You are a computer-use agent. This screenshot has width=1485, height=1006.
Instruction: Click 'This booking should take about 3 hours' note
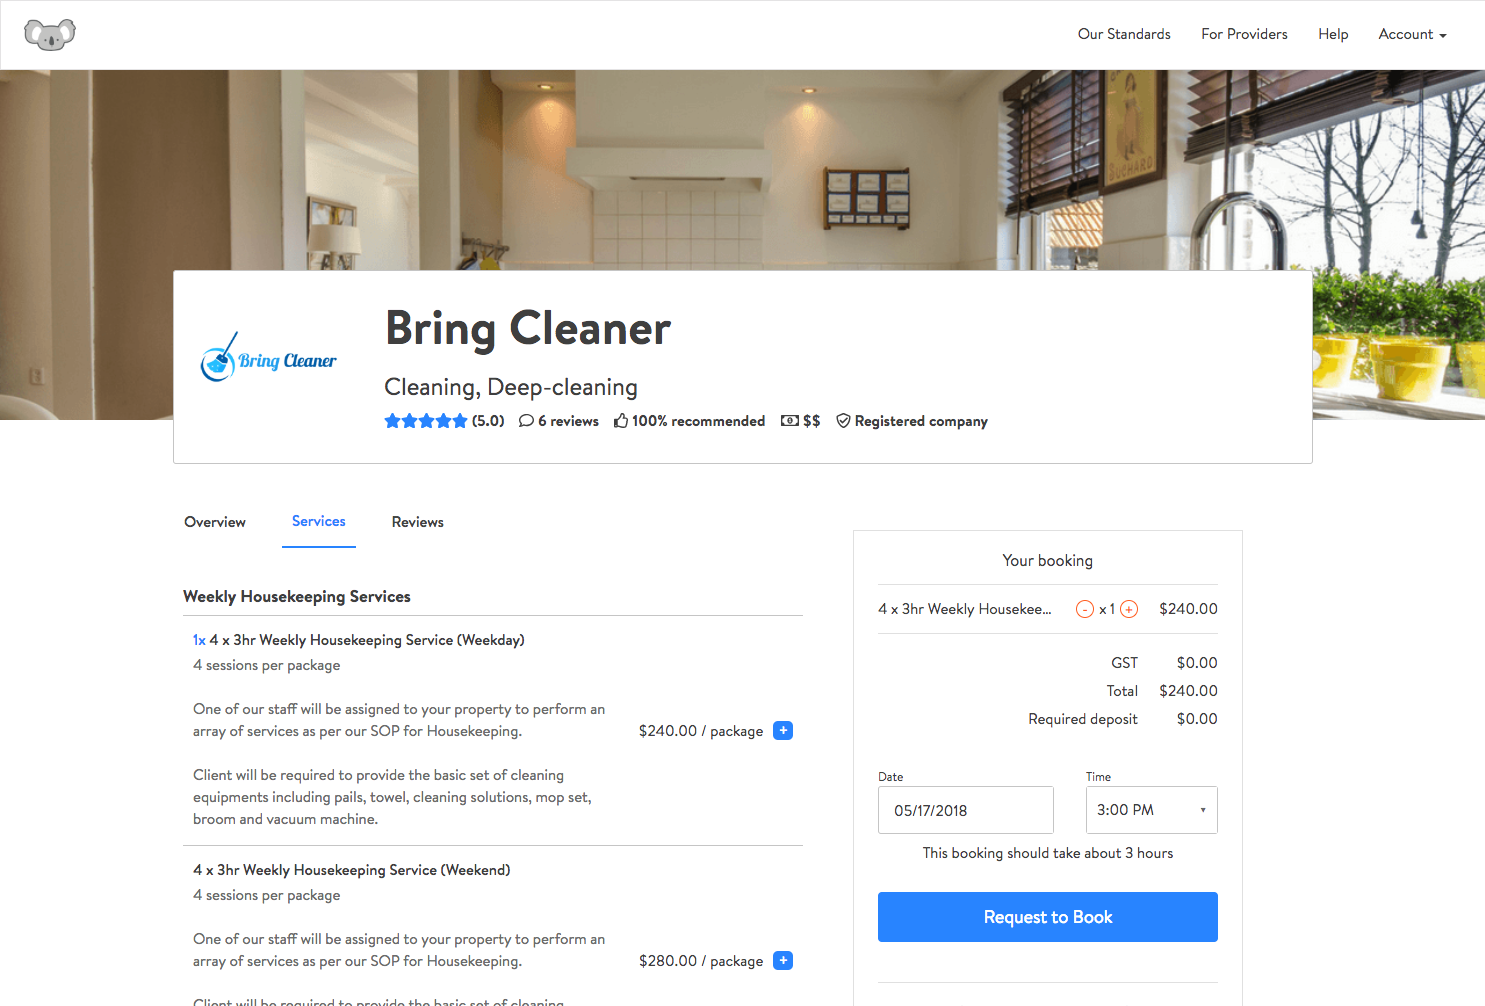pos(1048,853)
